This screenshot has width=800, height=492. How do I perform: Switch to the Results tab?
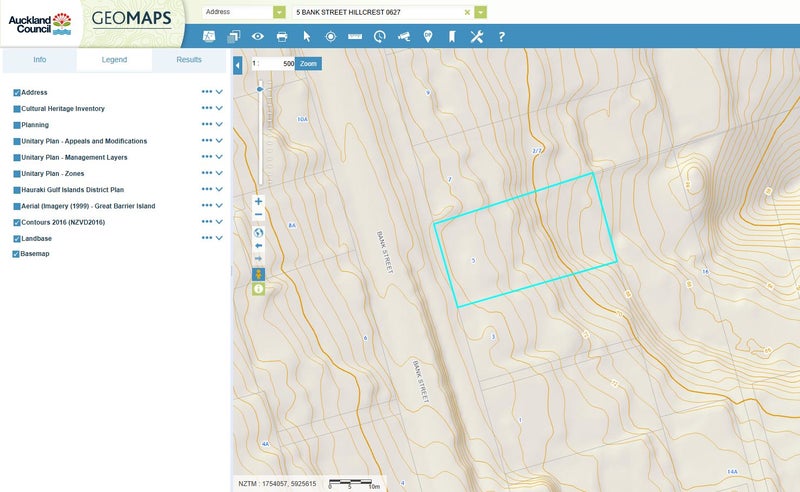[189, 60]
